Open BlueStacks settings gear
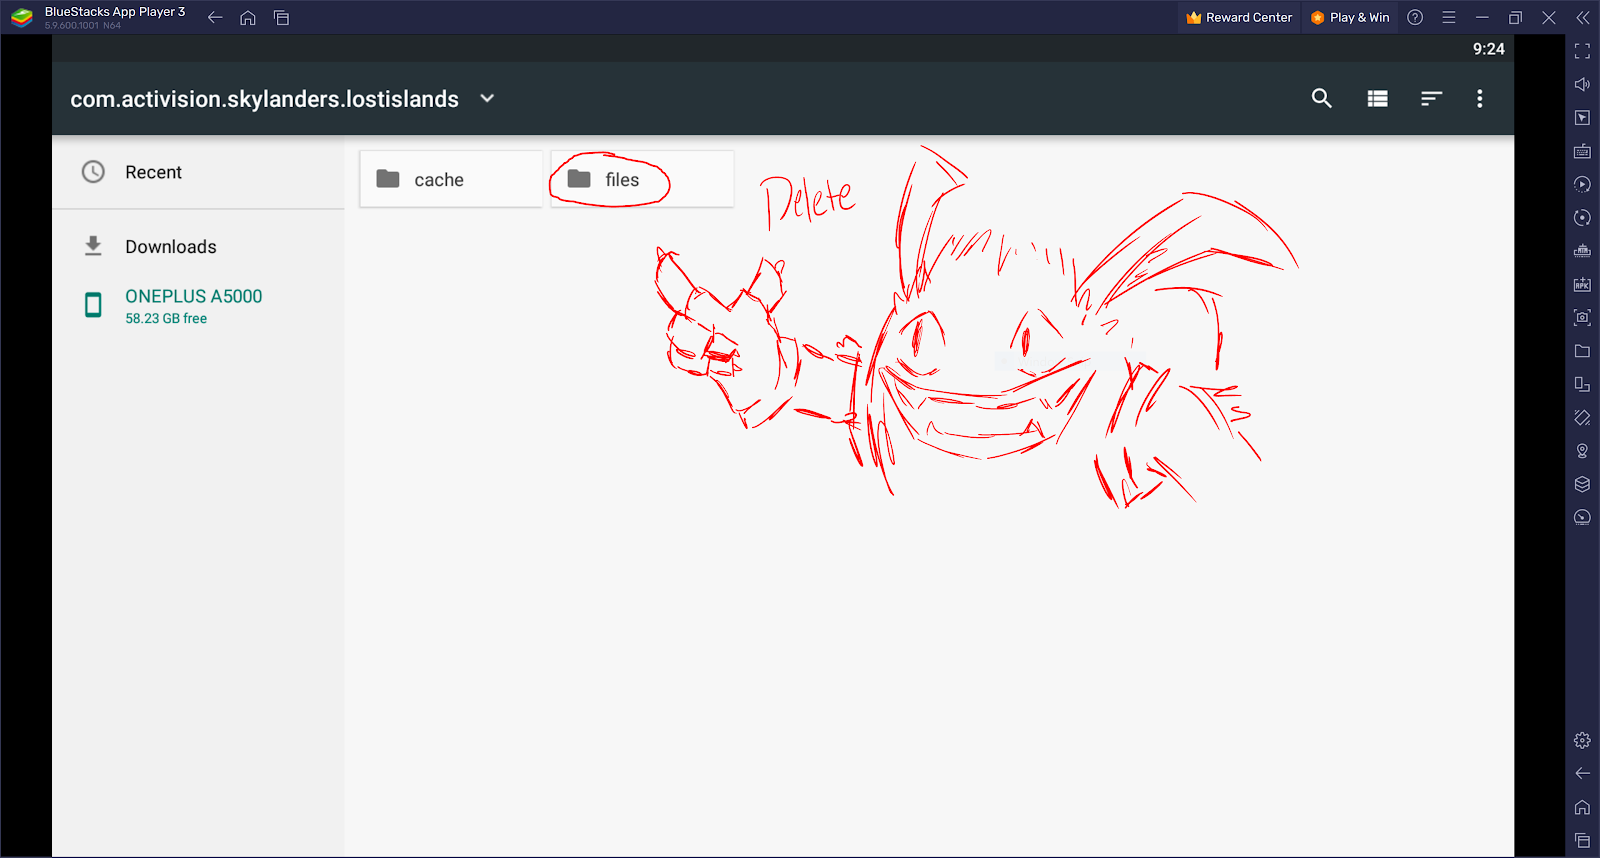 pyautogui.click(x=1582, y=740)
